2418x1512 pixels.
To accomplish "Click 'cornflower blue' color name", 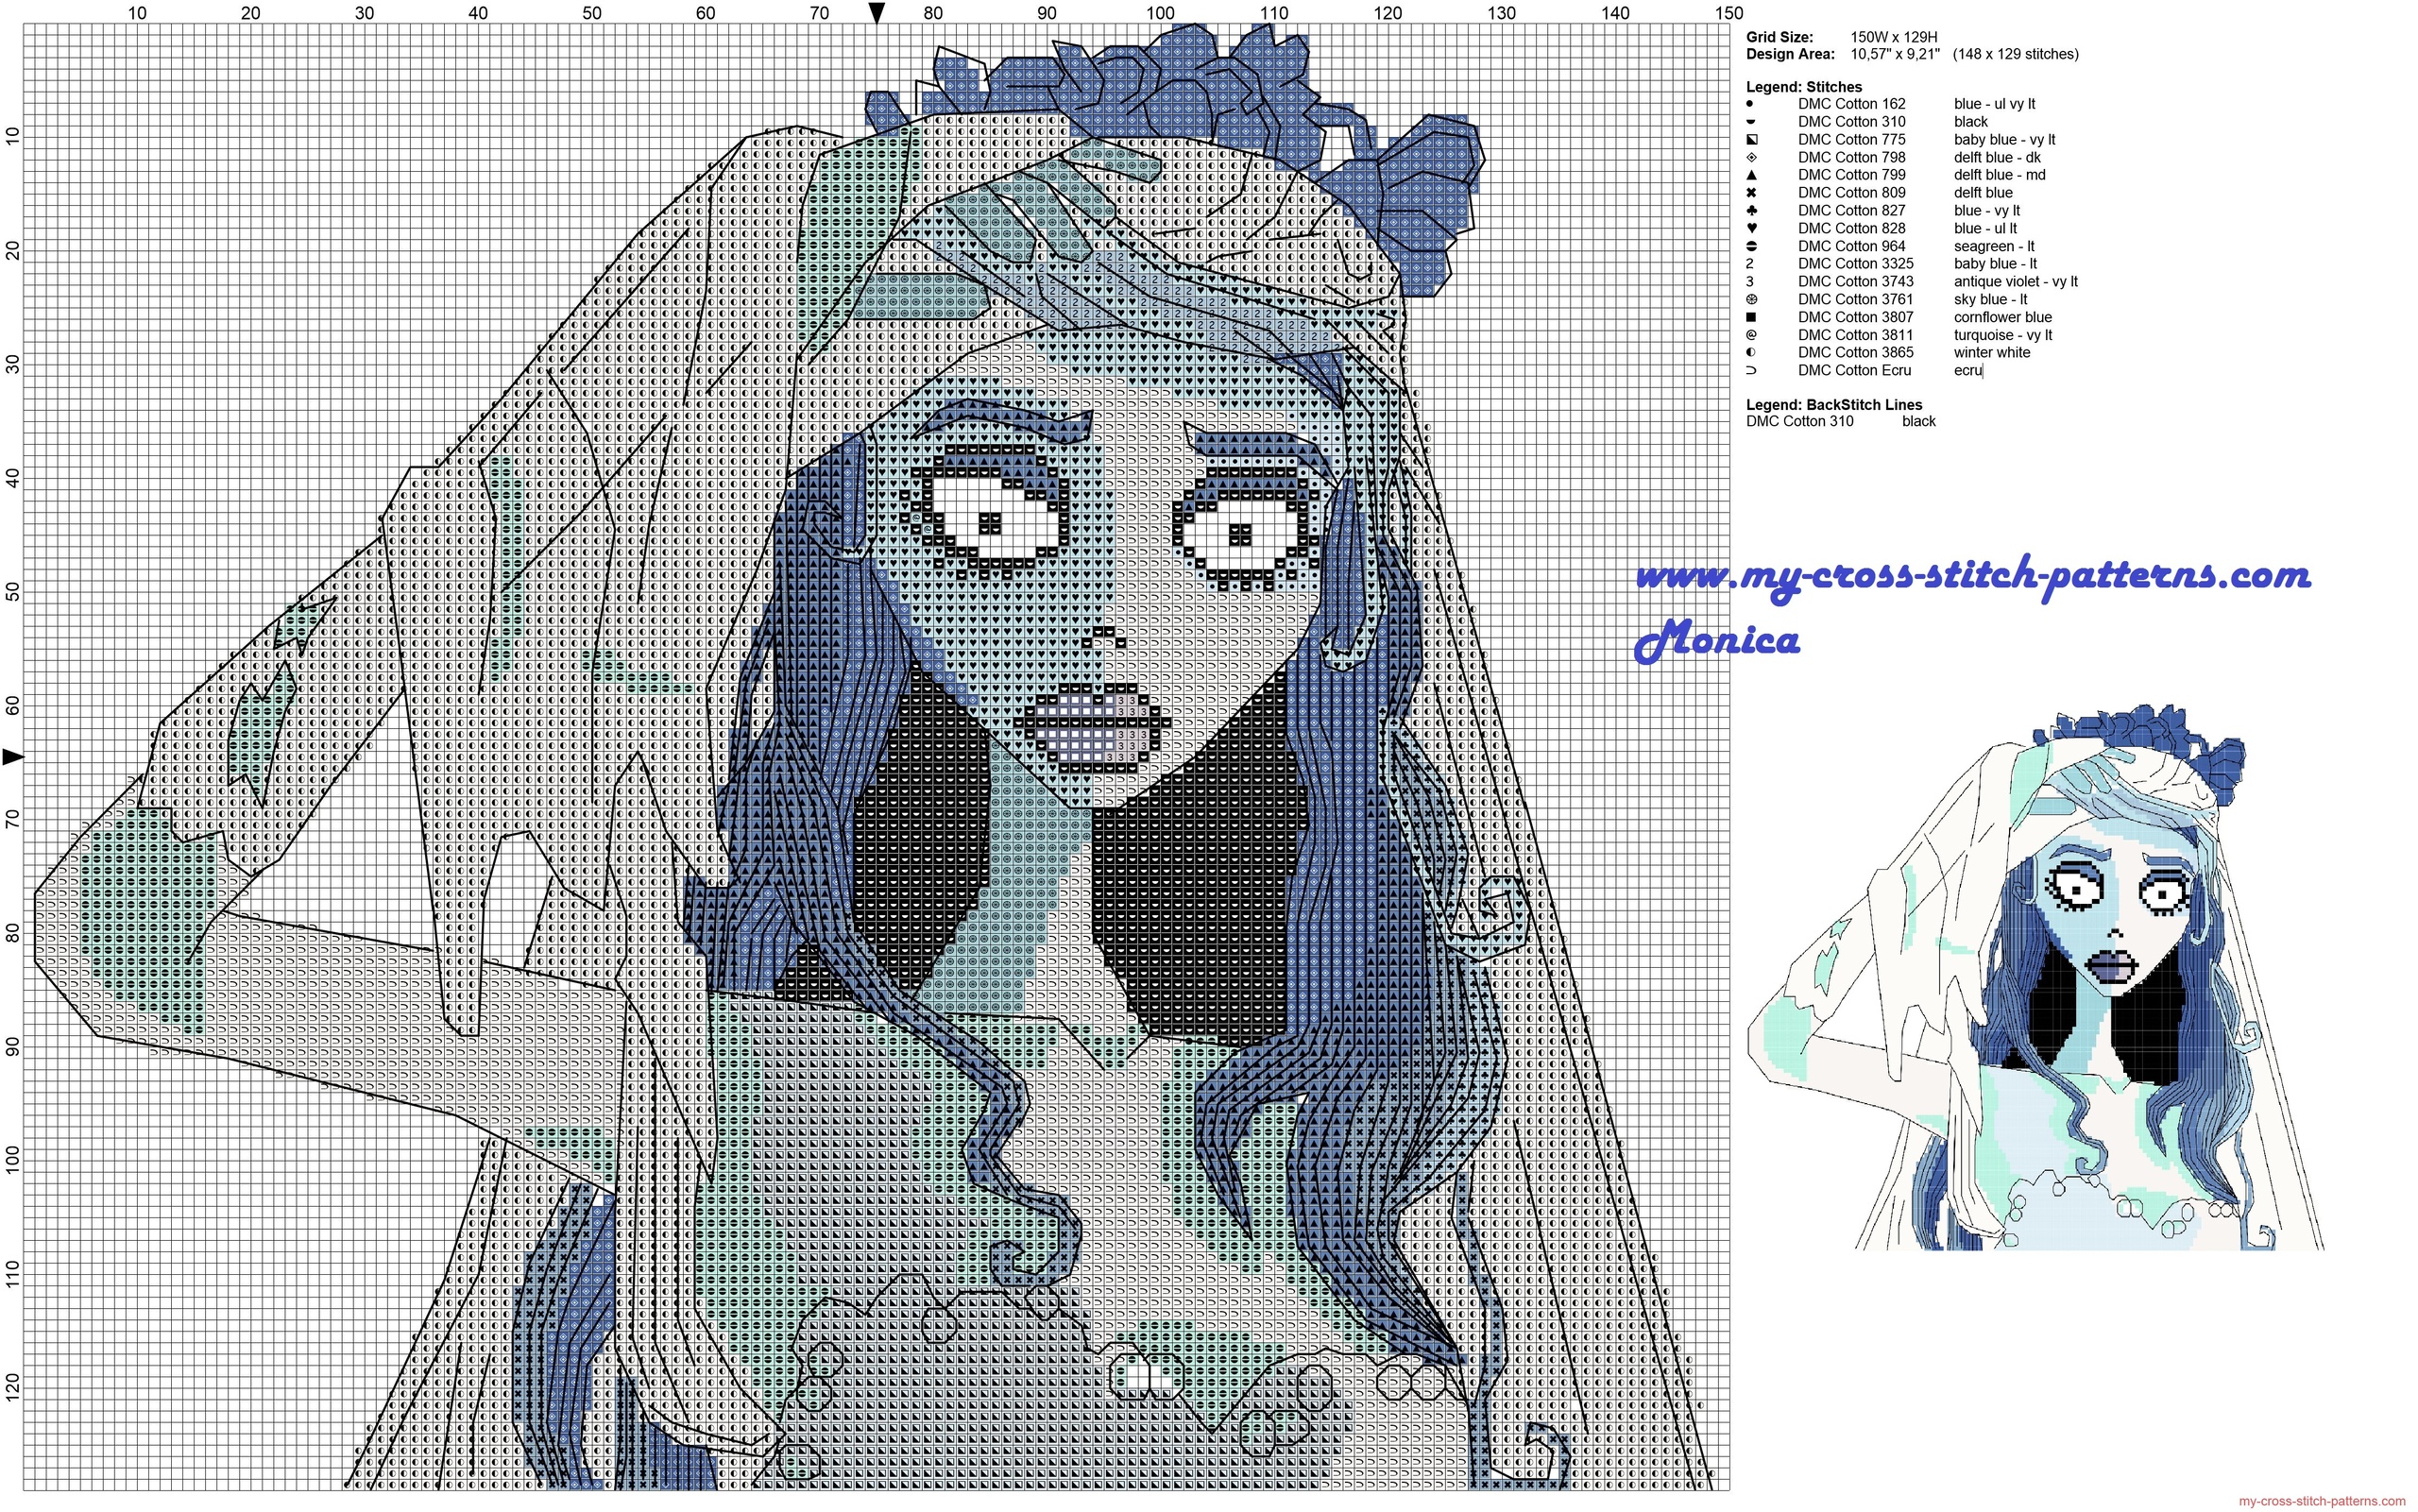I will tap(2003, 317).
